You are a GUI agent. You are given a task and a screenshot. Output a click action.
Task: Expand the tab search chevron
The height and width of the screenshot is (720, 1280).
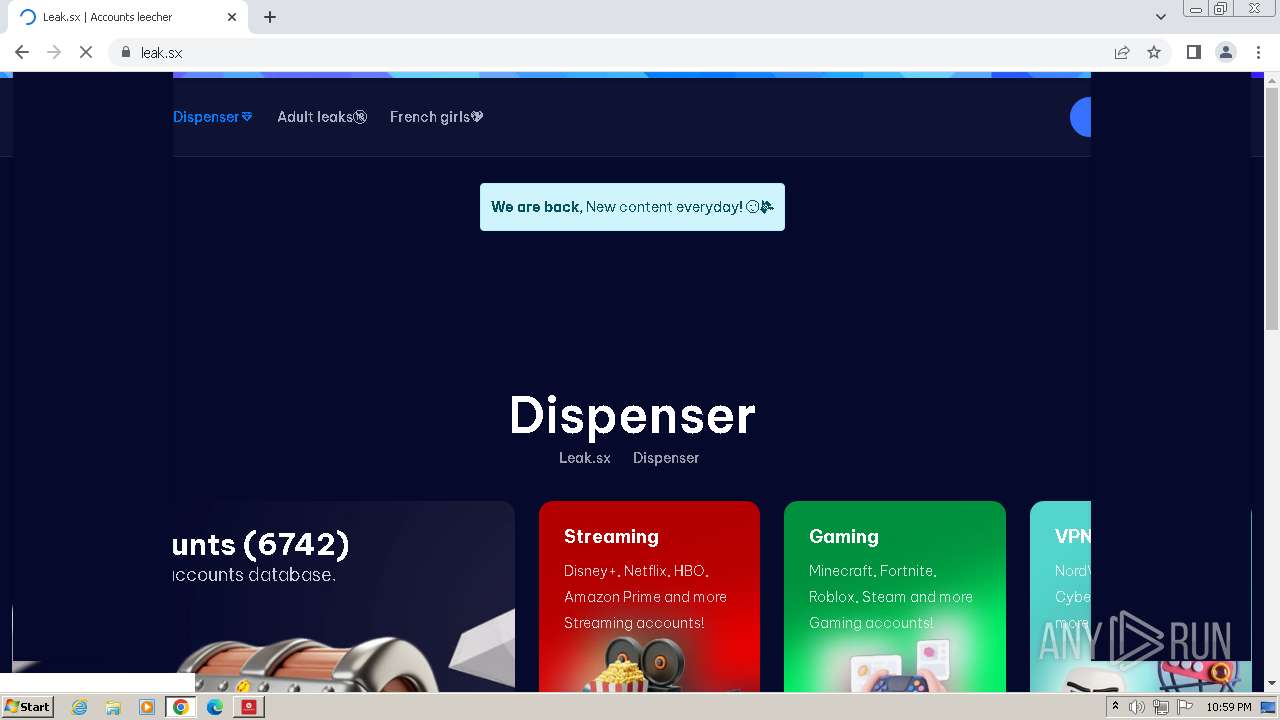pyautogui.click(x=1161, y=17)
